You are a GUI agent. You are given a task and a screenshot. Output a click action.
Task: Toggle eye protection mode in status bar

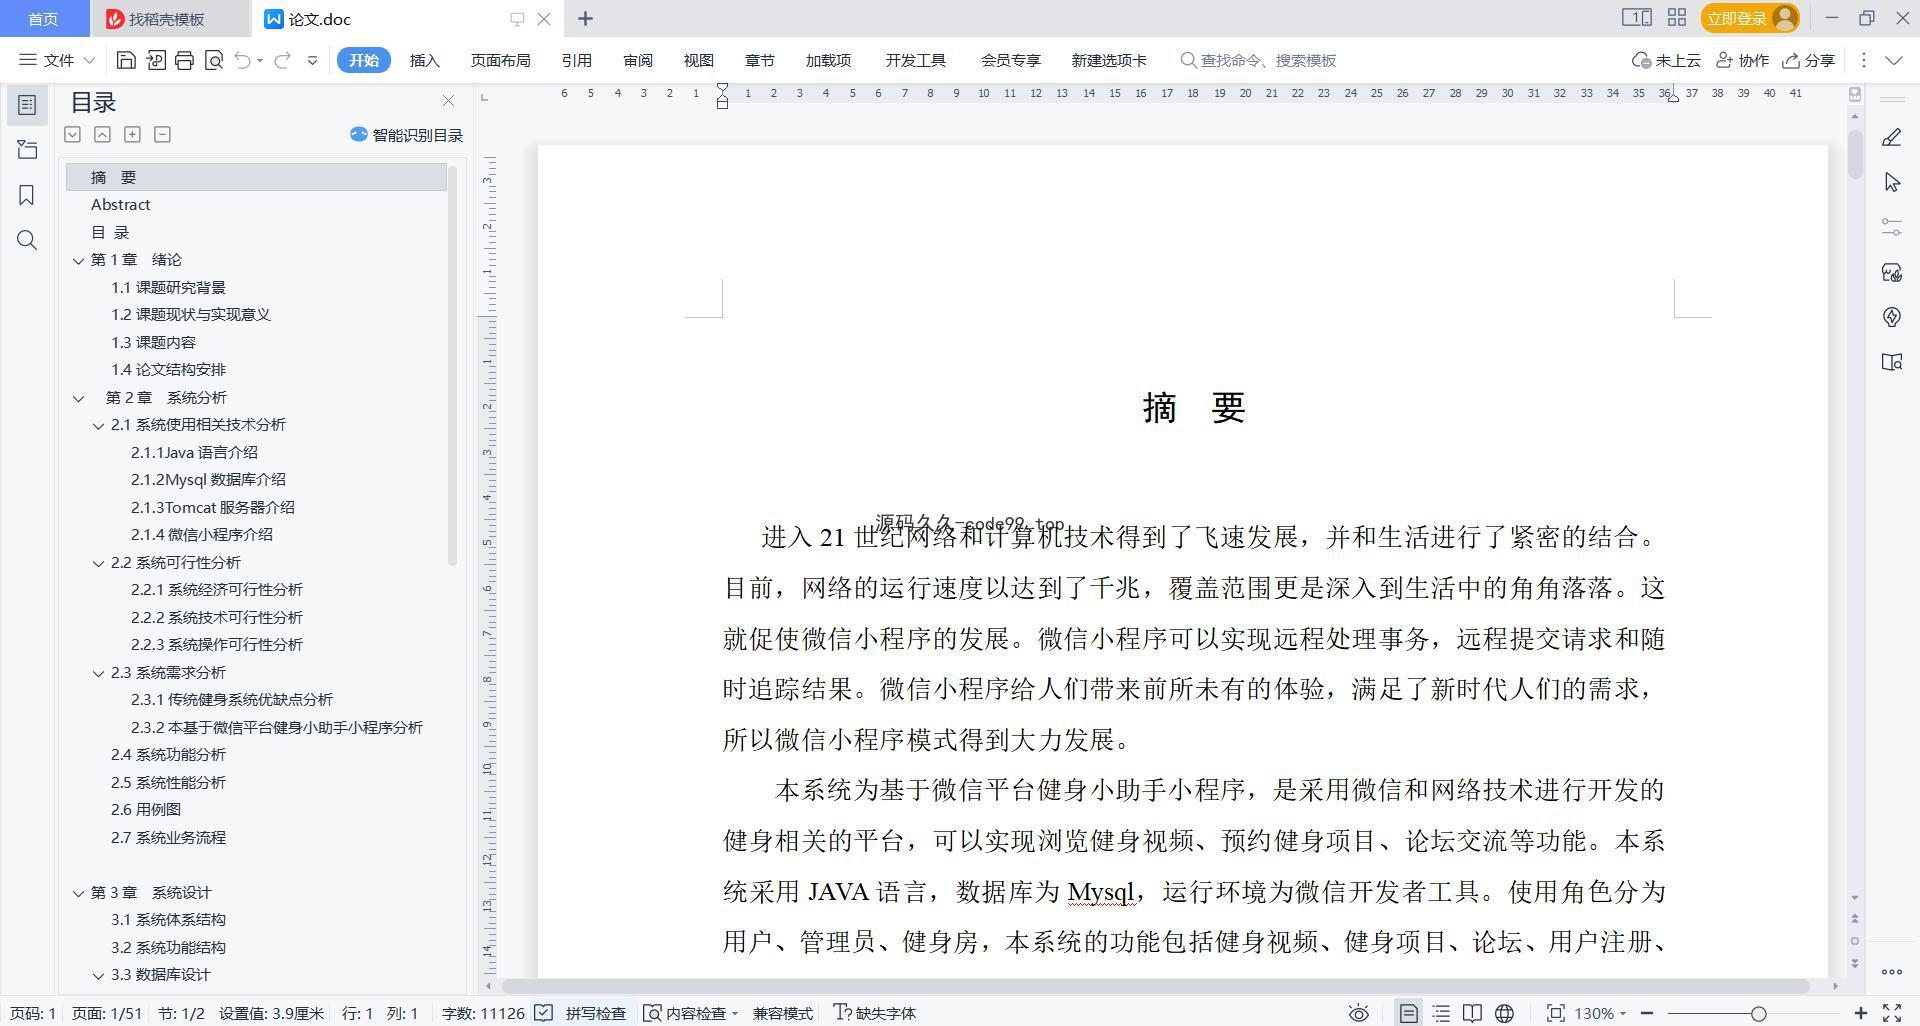tap(1358, 1013)
